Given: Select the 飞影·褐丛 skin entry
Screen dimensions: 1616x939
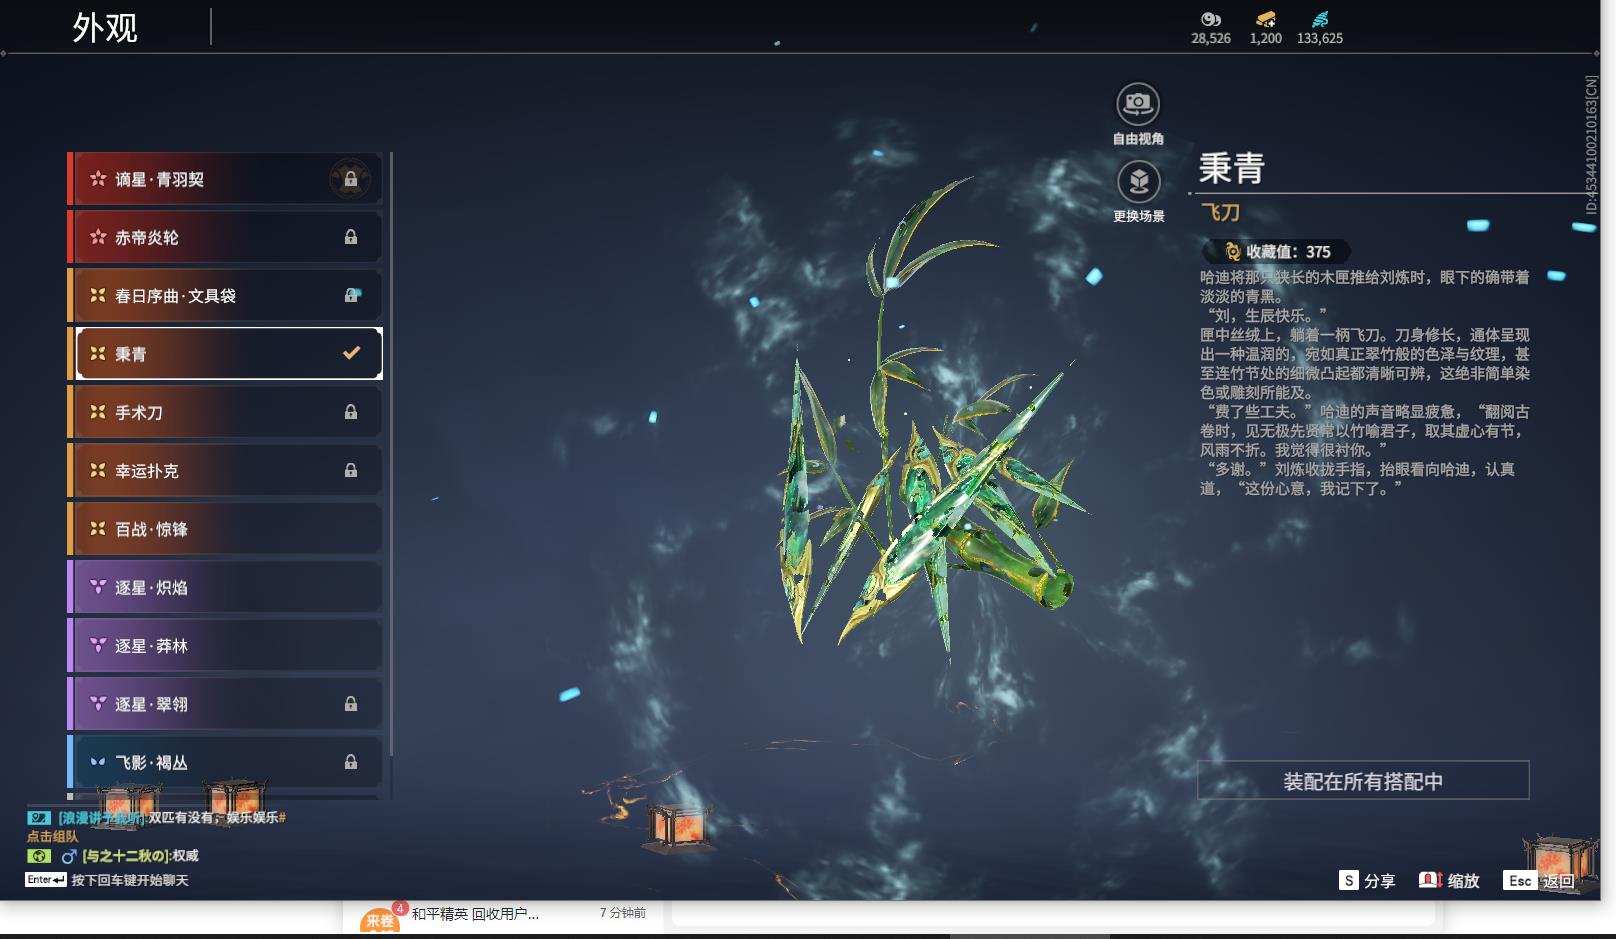Looking at the screenshot, I should tap(225, 762).
